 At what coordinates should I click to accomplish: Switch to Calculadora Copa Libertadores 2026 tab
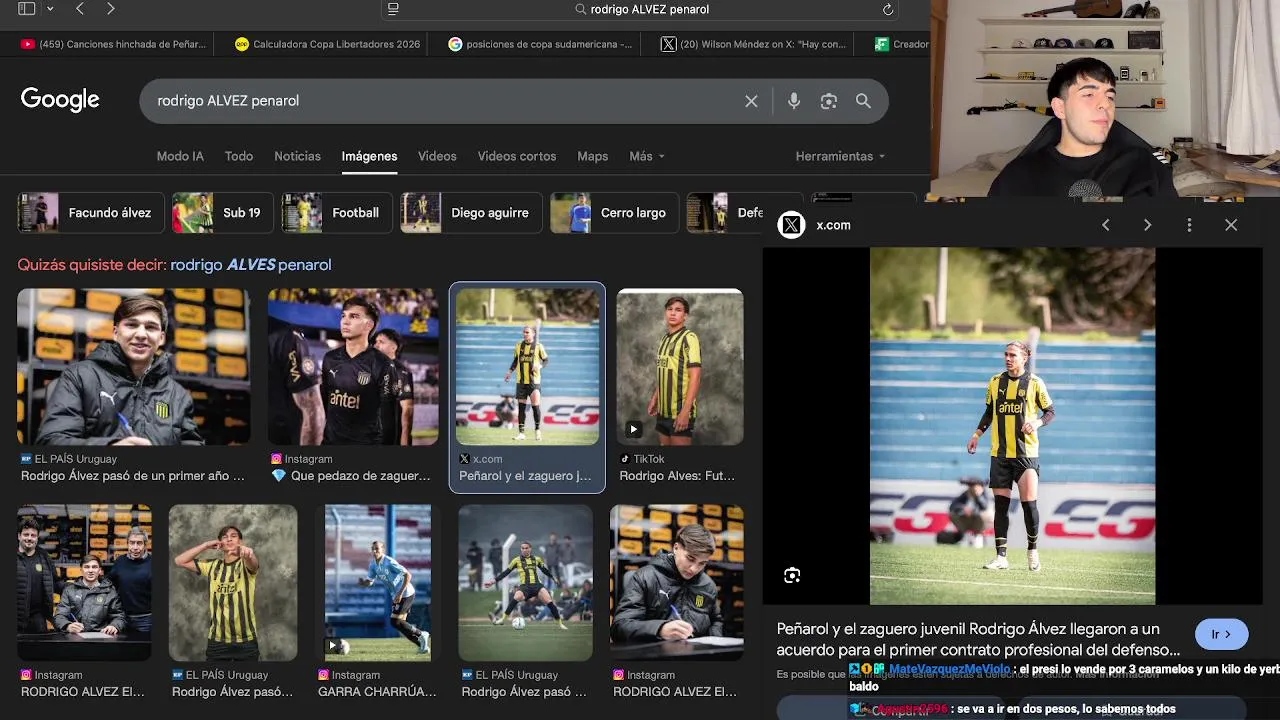tap(327, 44)
